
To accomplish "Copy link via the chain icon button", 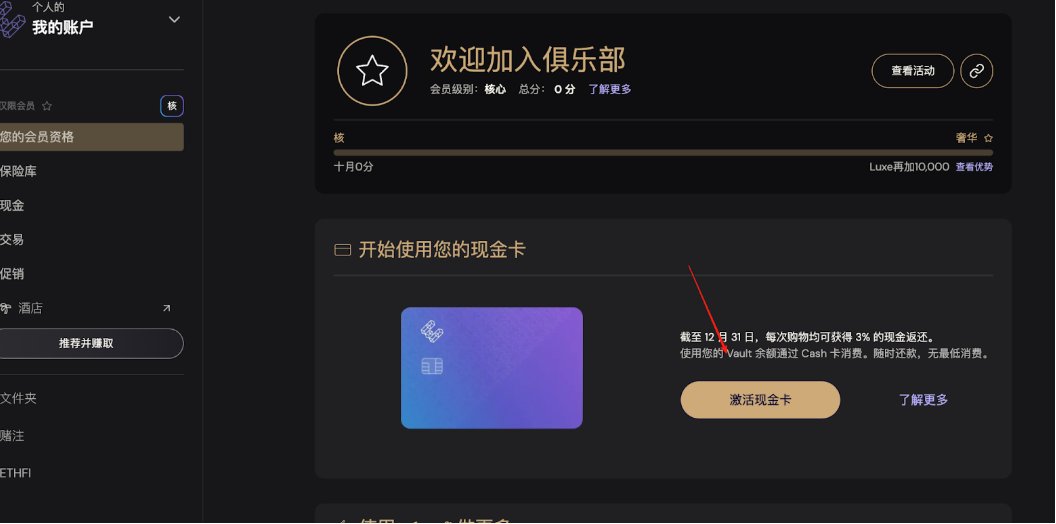I will 977,71.
